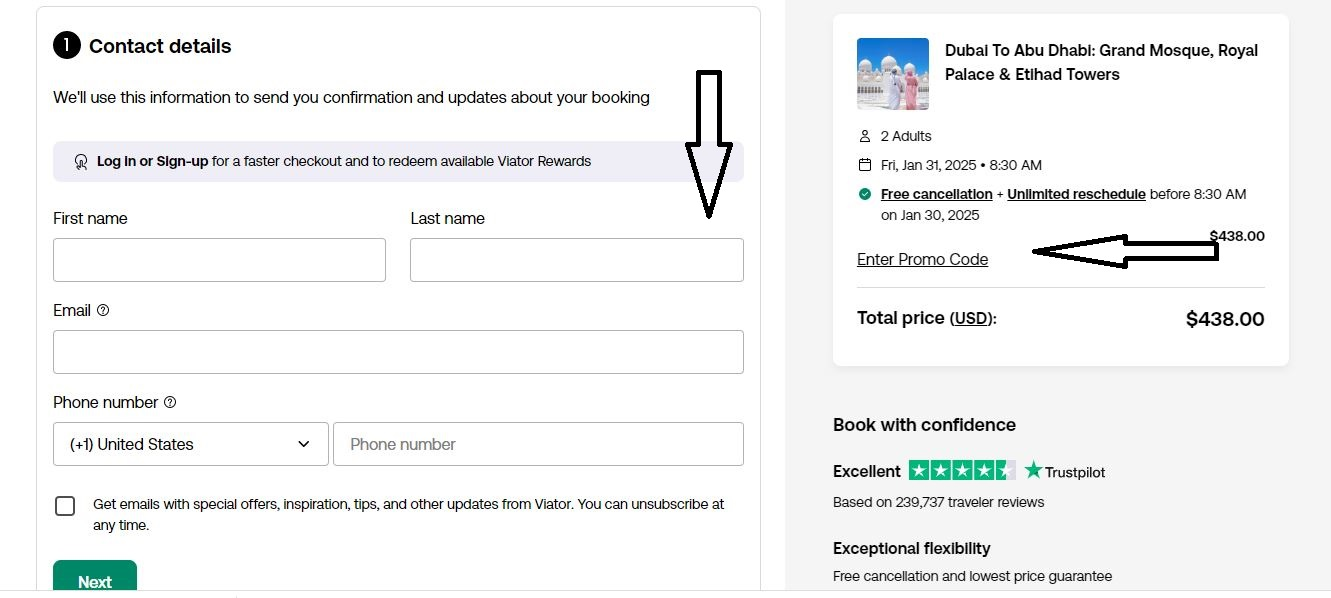
Task: Click the Enter Promo Code link
Action: point(922,260)
